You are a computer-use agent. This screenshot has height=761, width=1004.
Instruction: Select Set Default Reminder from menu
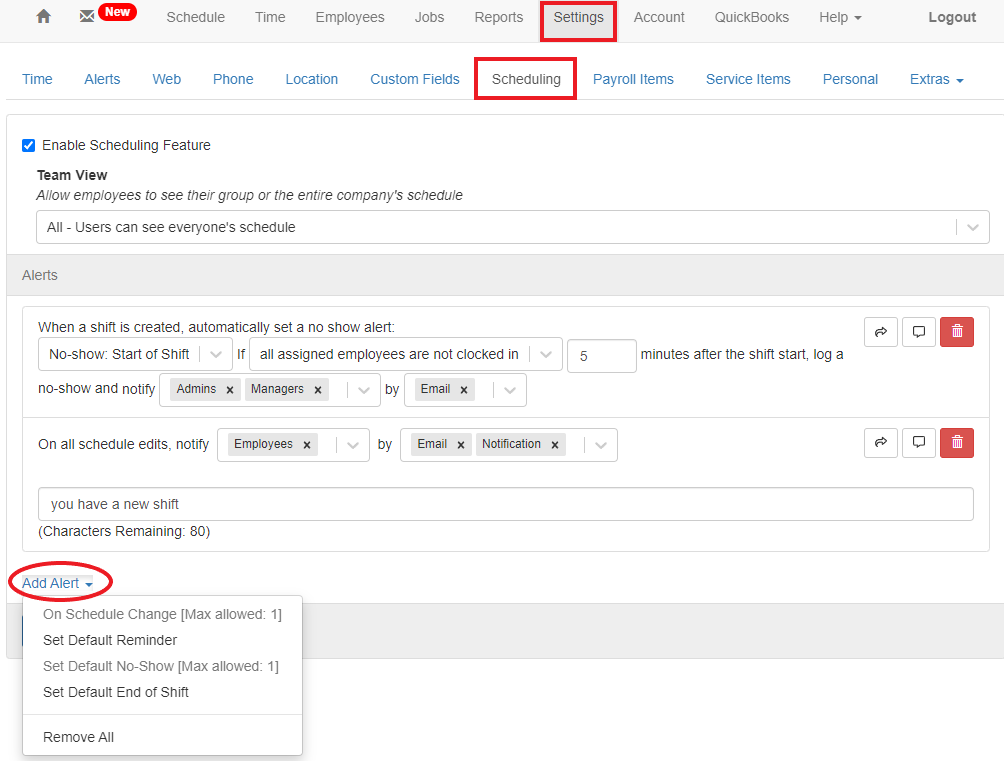[110, 640]
